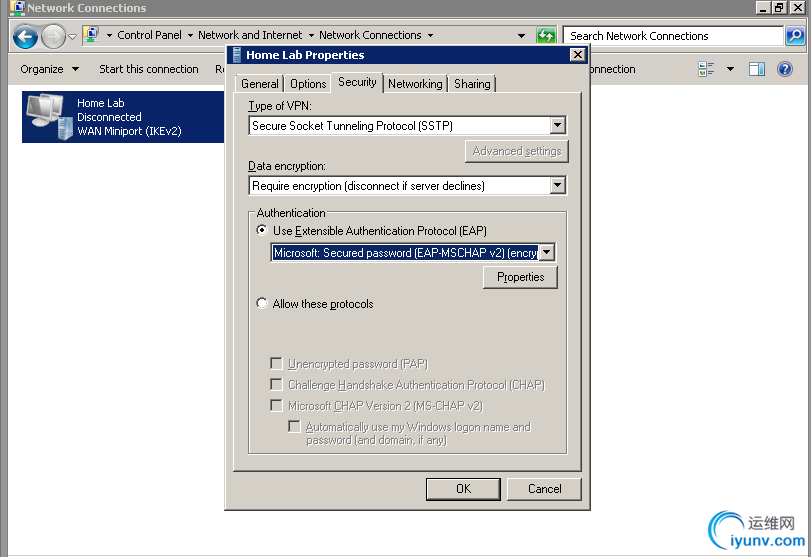Check Unencrypted password (PAP)
811x557 pixels.
click(x=277, y=364)
